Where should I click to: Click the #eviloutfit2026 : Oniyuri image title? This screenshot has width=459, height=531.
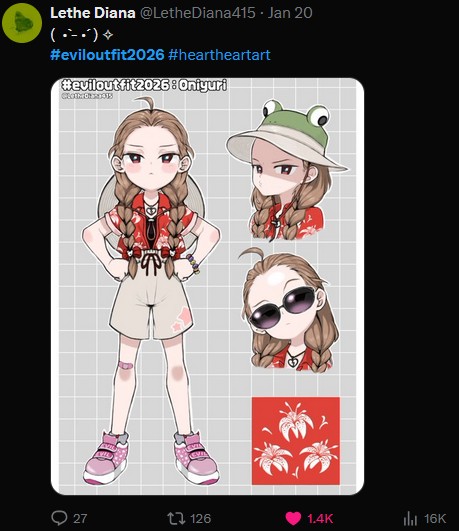tap(144, 85)
